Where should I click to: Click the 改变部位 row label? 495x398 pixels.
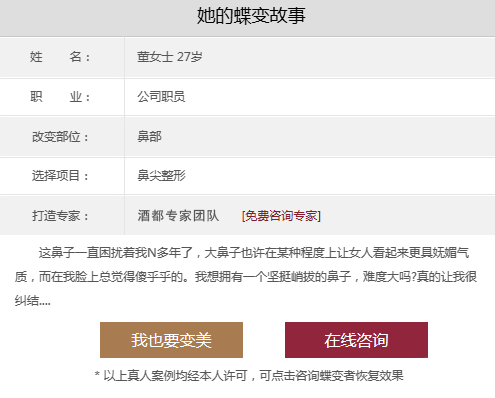(x=60, y=137)
